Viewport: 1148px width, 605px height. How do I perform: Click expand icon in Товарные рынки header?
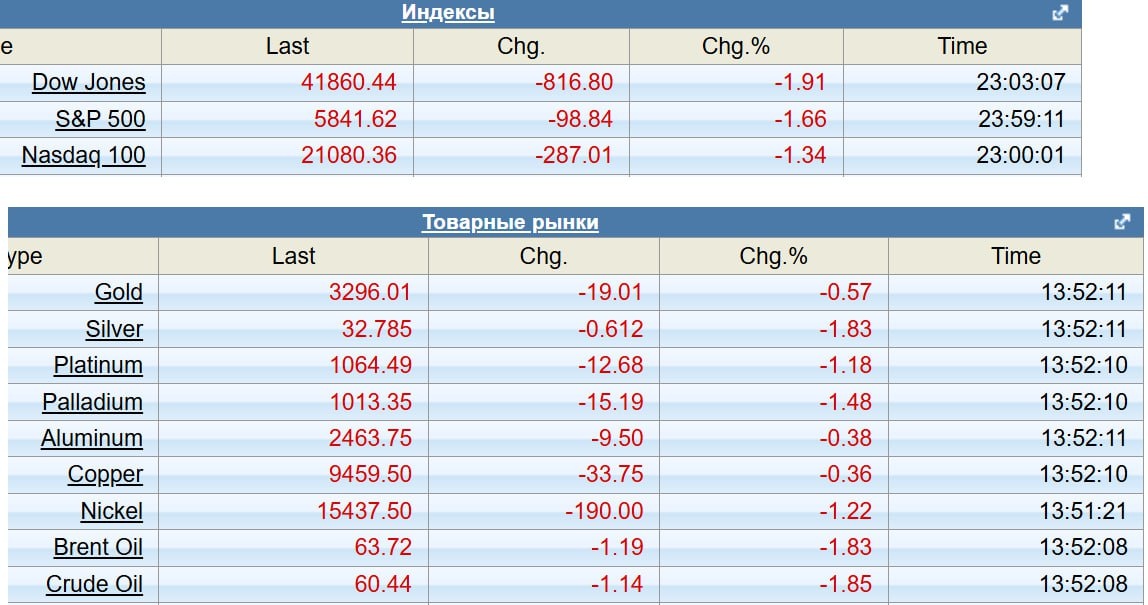[x=1122, y=222]
